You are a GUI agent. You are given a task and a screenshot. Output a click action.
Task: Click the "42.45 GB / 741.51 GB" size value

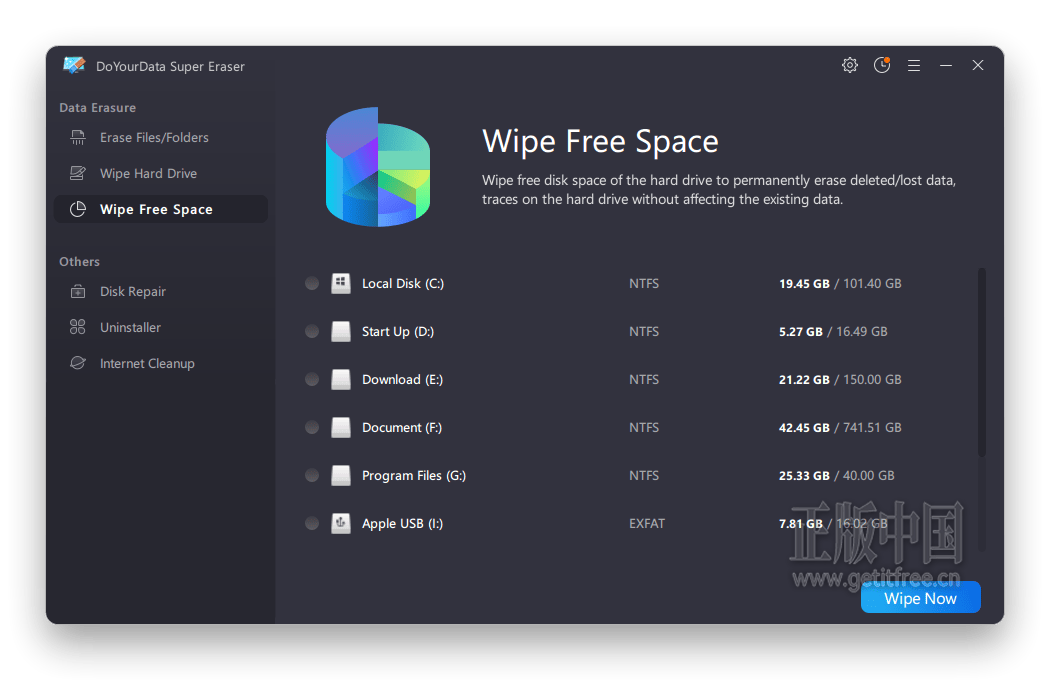point(840,427)
